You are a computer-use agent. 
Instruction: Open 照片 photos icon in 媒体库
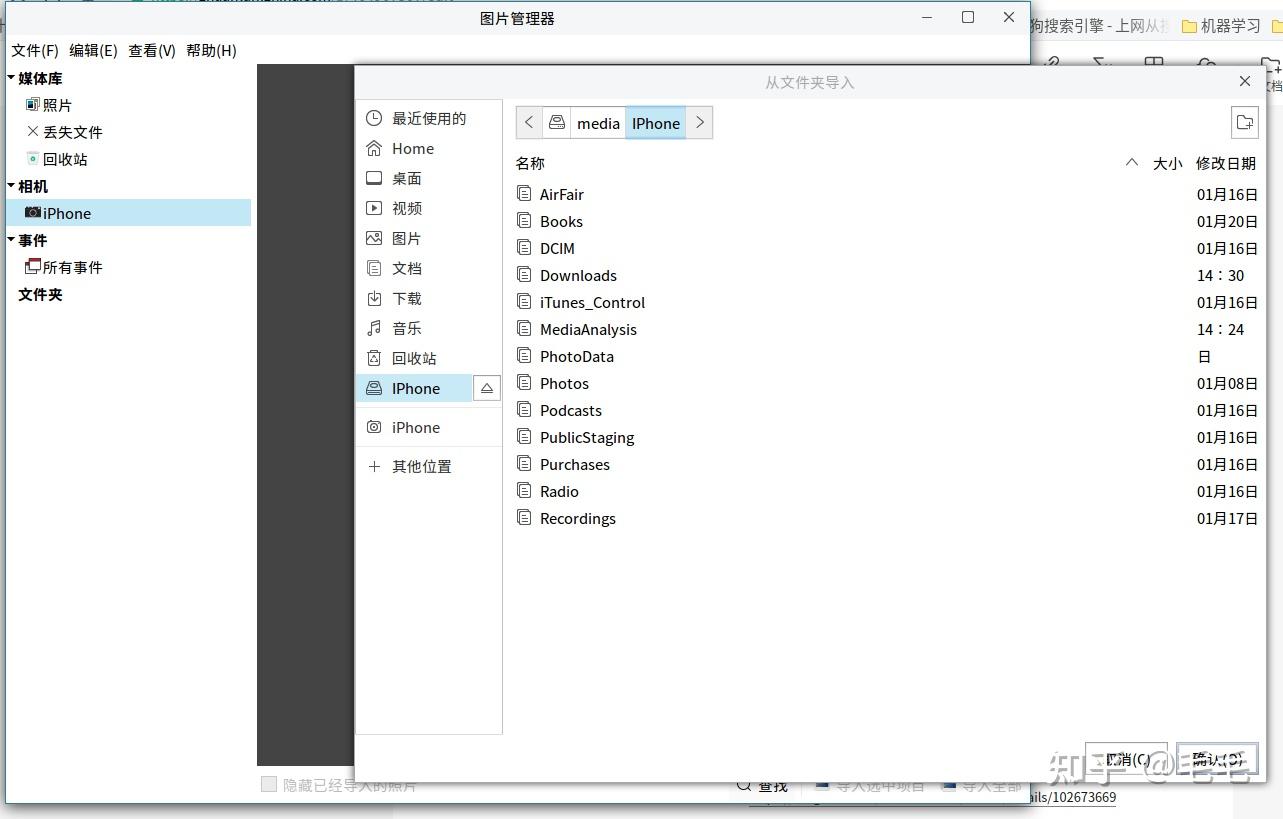coord(33,105)
